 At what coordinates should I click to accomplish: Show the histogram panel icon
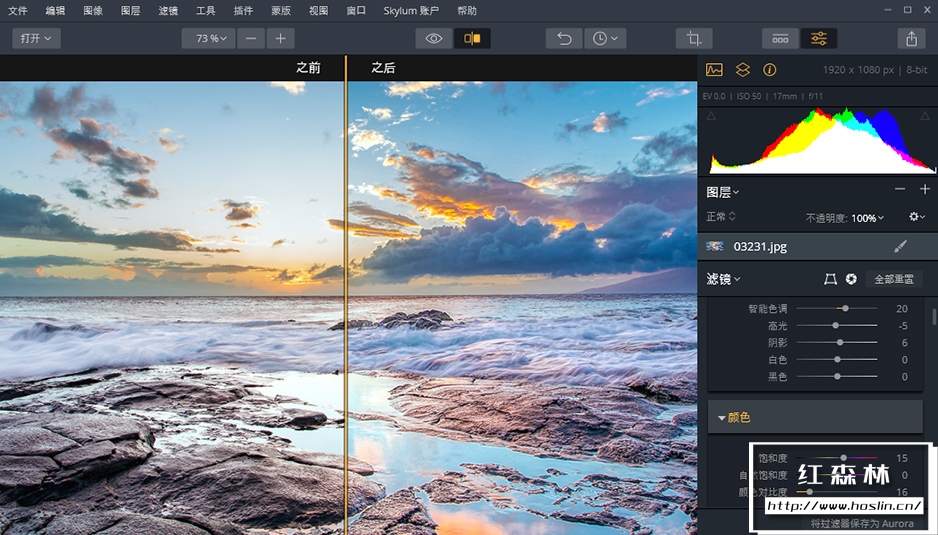tap(714, 69)
